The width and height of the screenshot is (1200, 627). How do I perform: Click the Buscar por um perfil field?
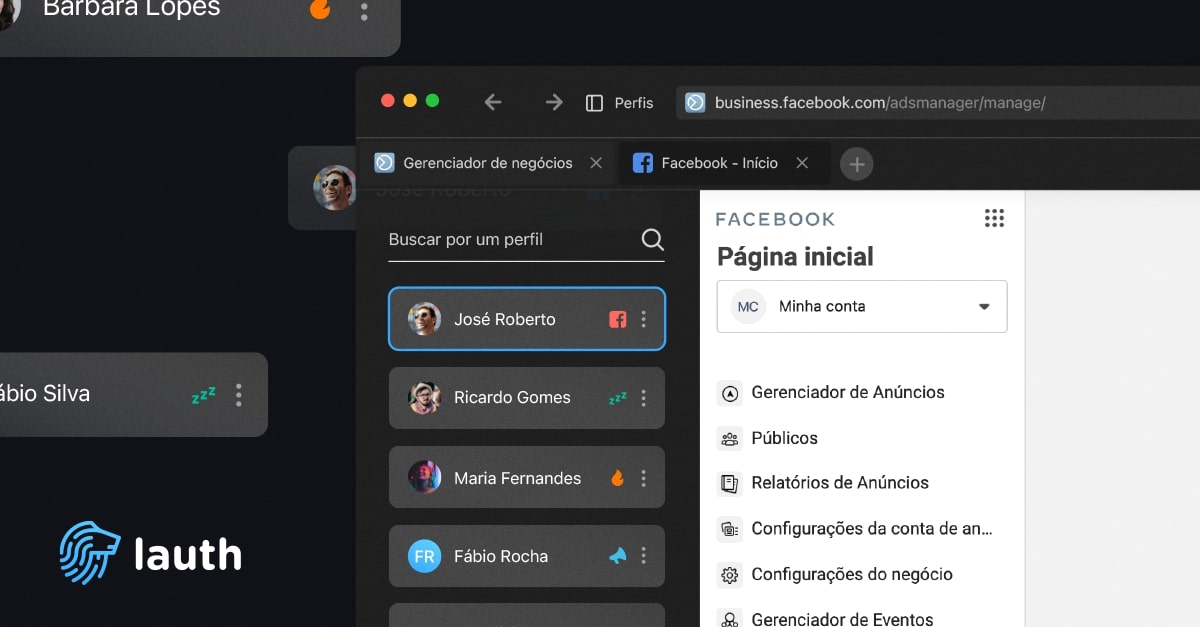(x=510, y=240)
